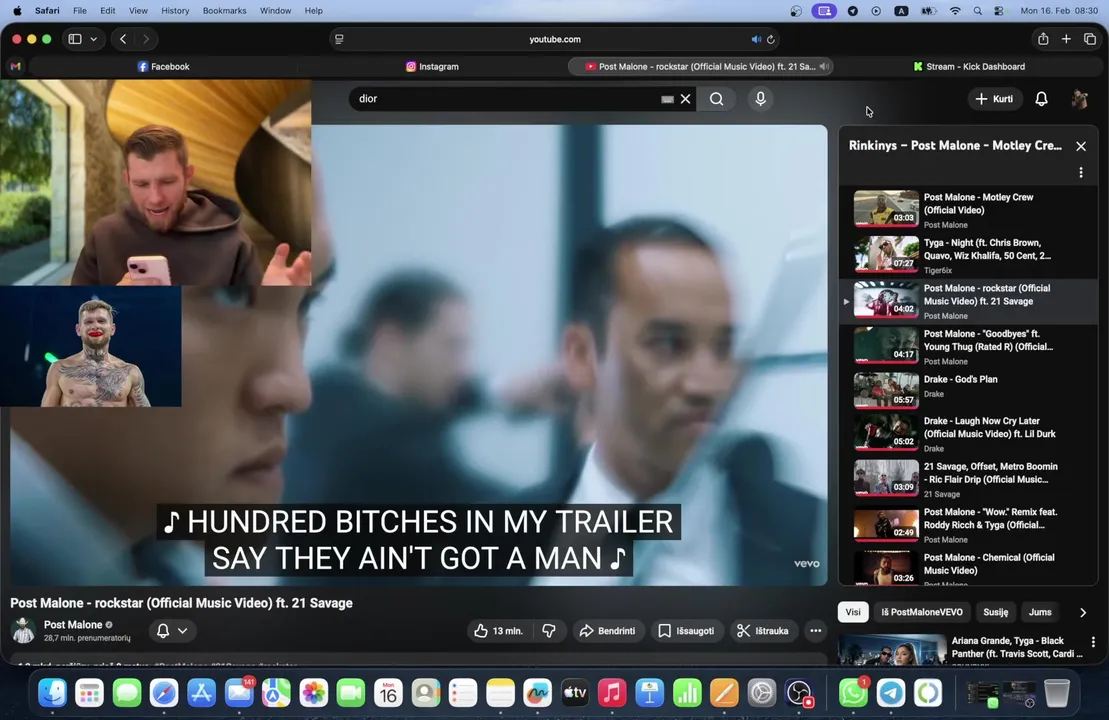Switch to the Instagram tab

pos(432,66)
